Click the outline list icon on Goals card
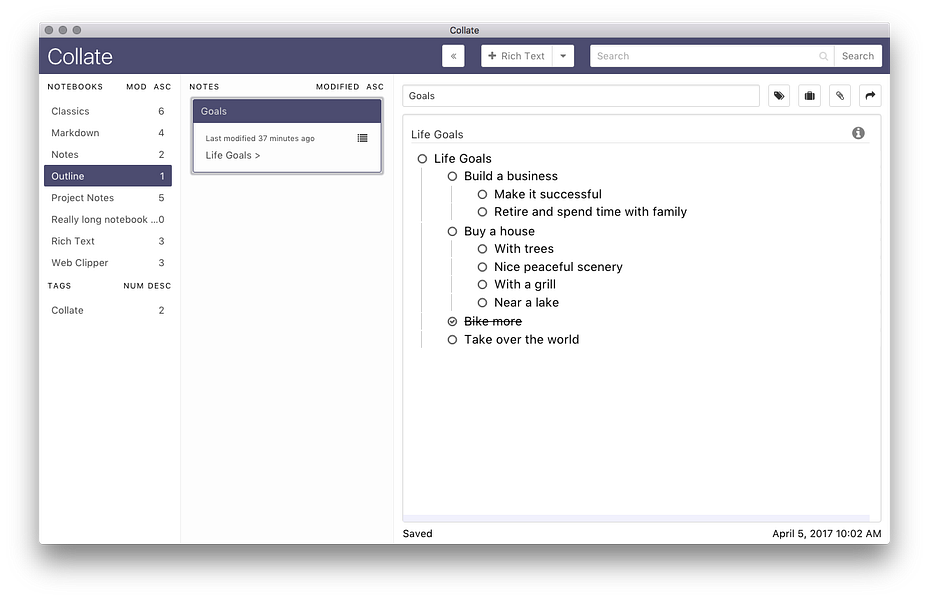The height and width of the screenshot is (600, 929). [x=362, y=138]
